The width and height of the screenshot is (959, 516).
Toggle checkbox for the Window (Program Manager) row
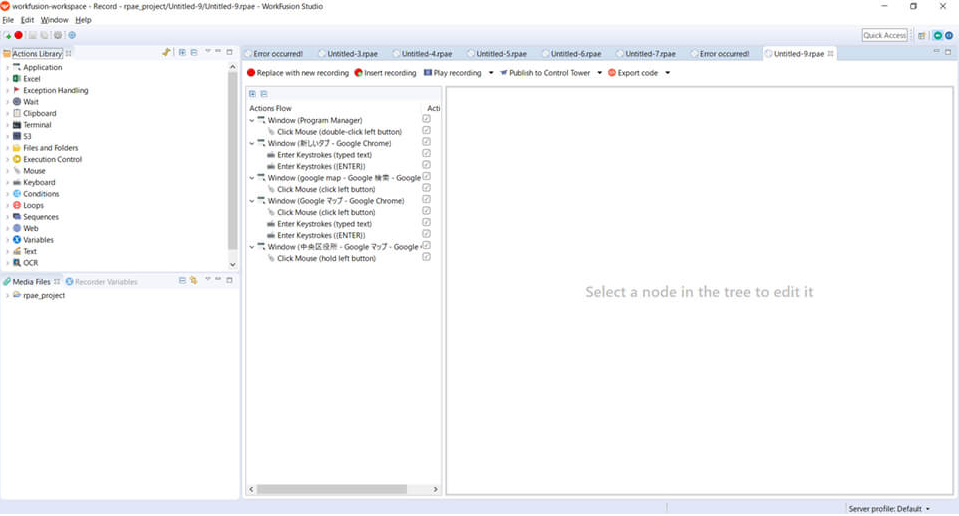[x=426, y=119]
